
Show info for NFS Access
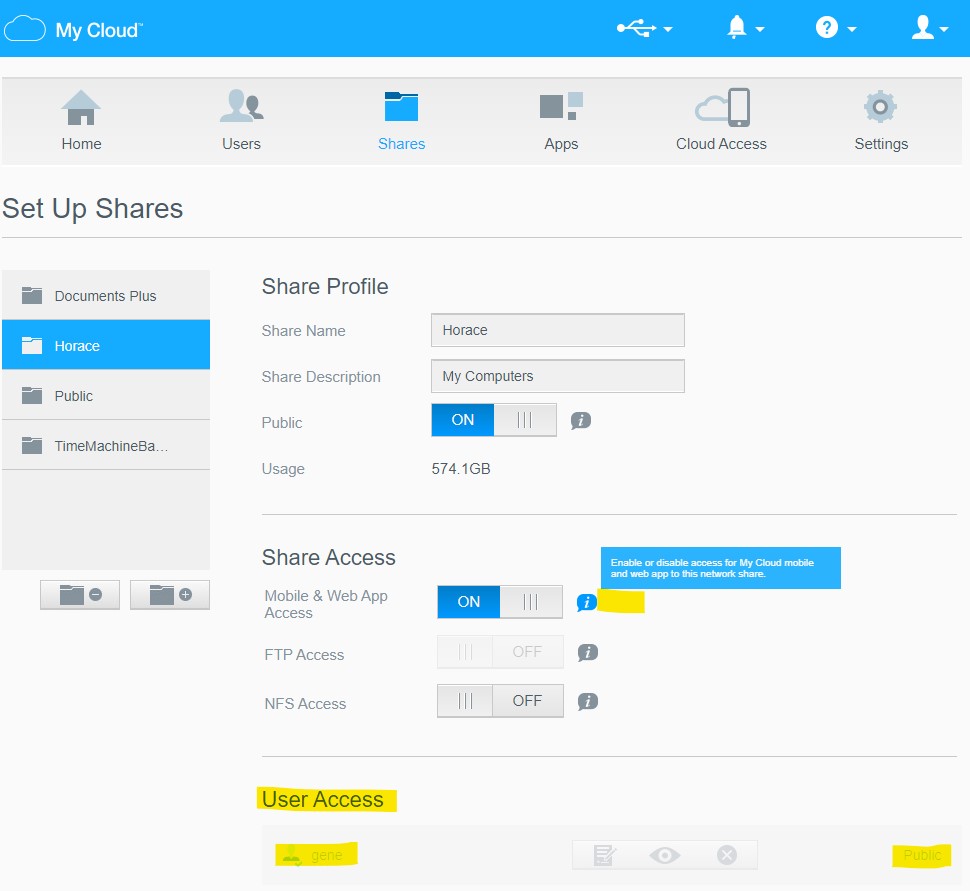pyautogui.click(x=587, y=701)
